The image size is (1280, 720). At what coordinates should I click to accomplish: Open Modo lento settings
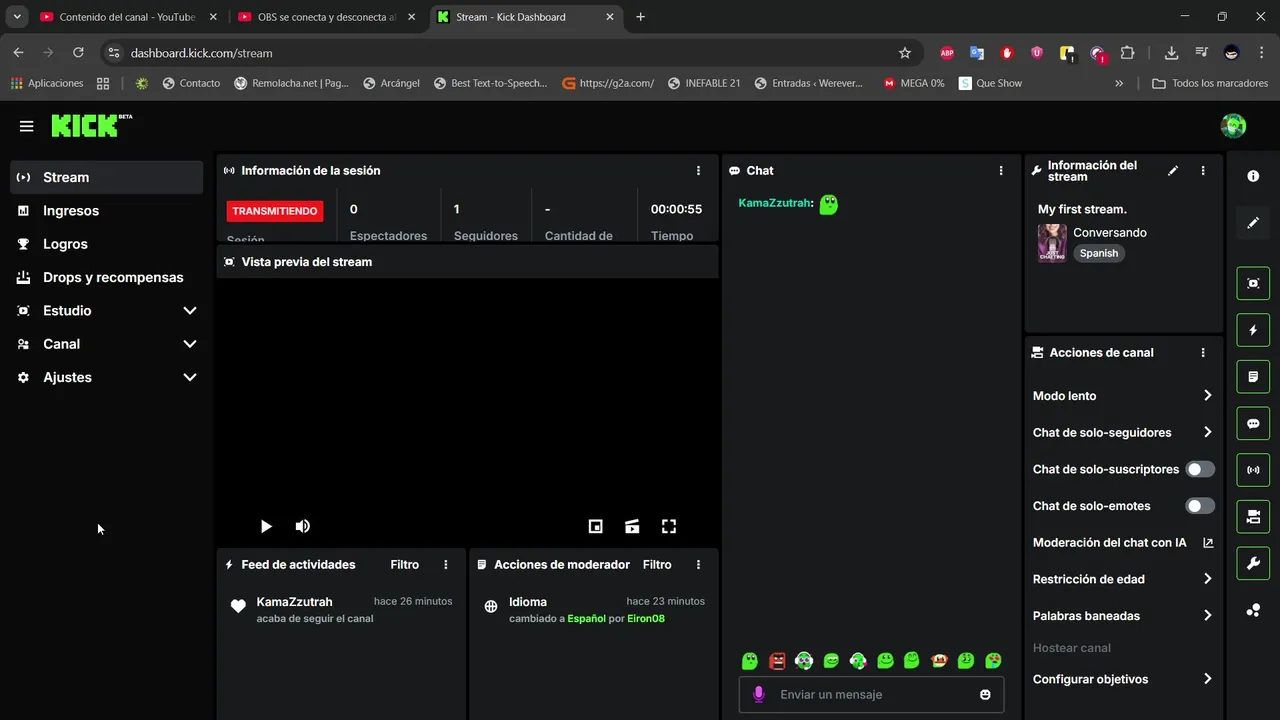(x=1123, y=396)
